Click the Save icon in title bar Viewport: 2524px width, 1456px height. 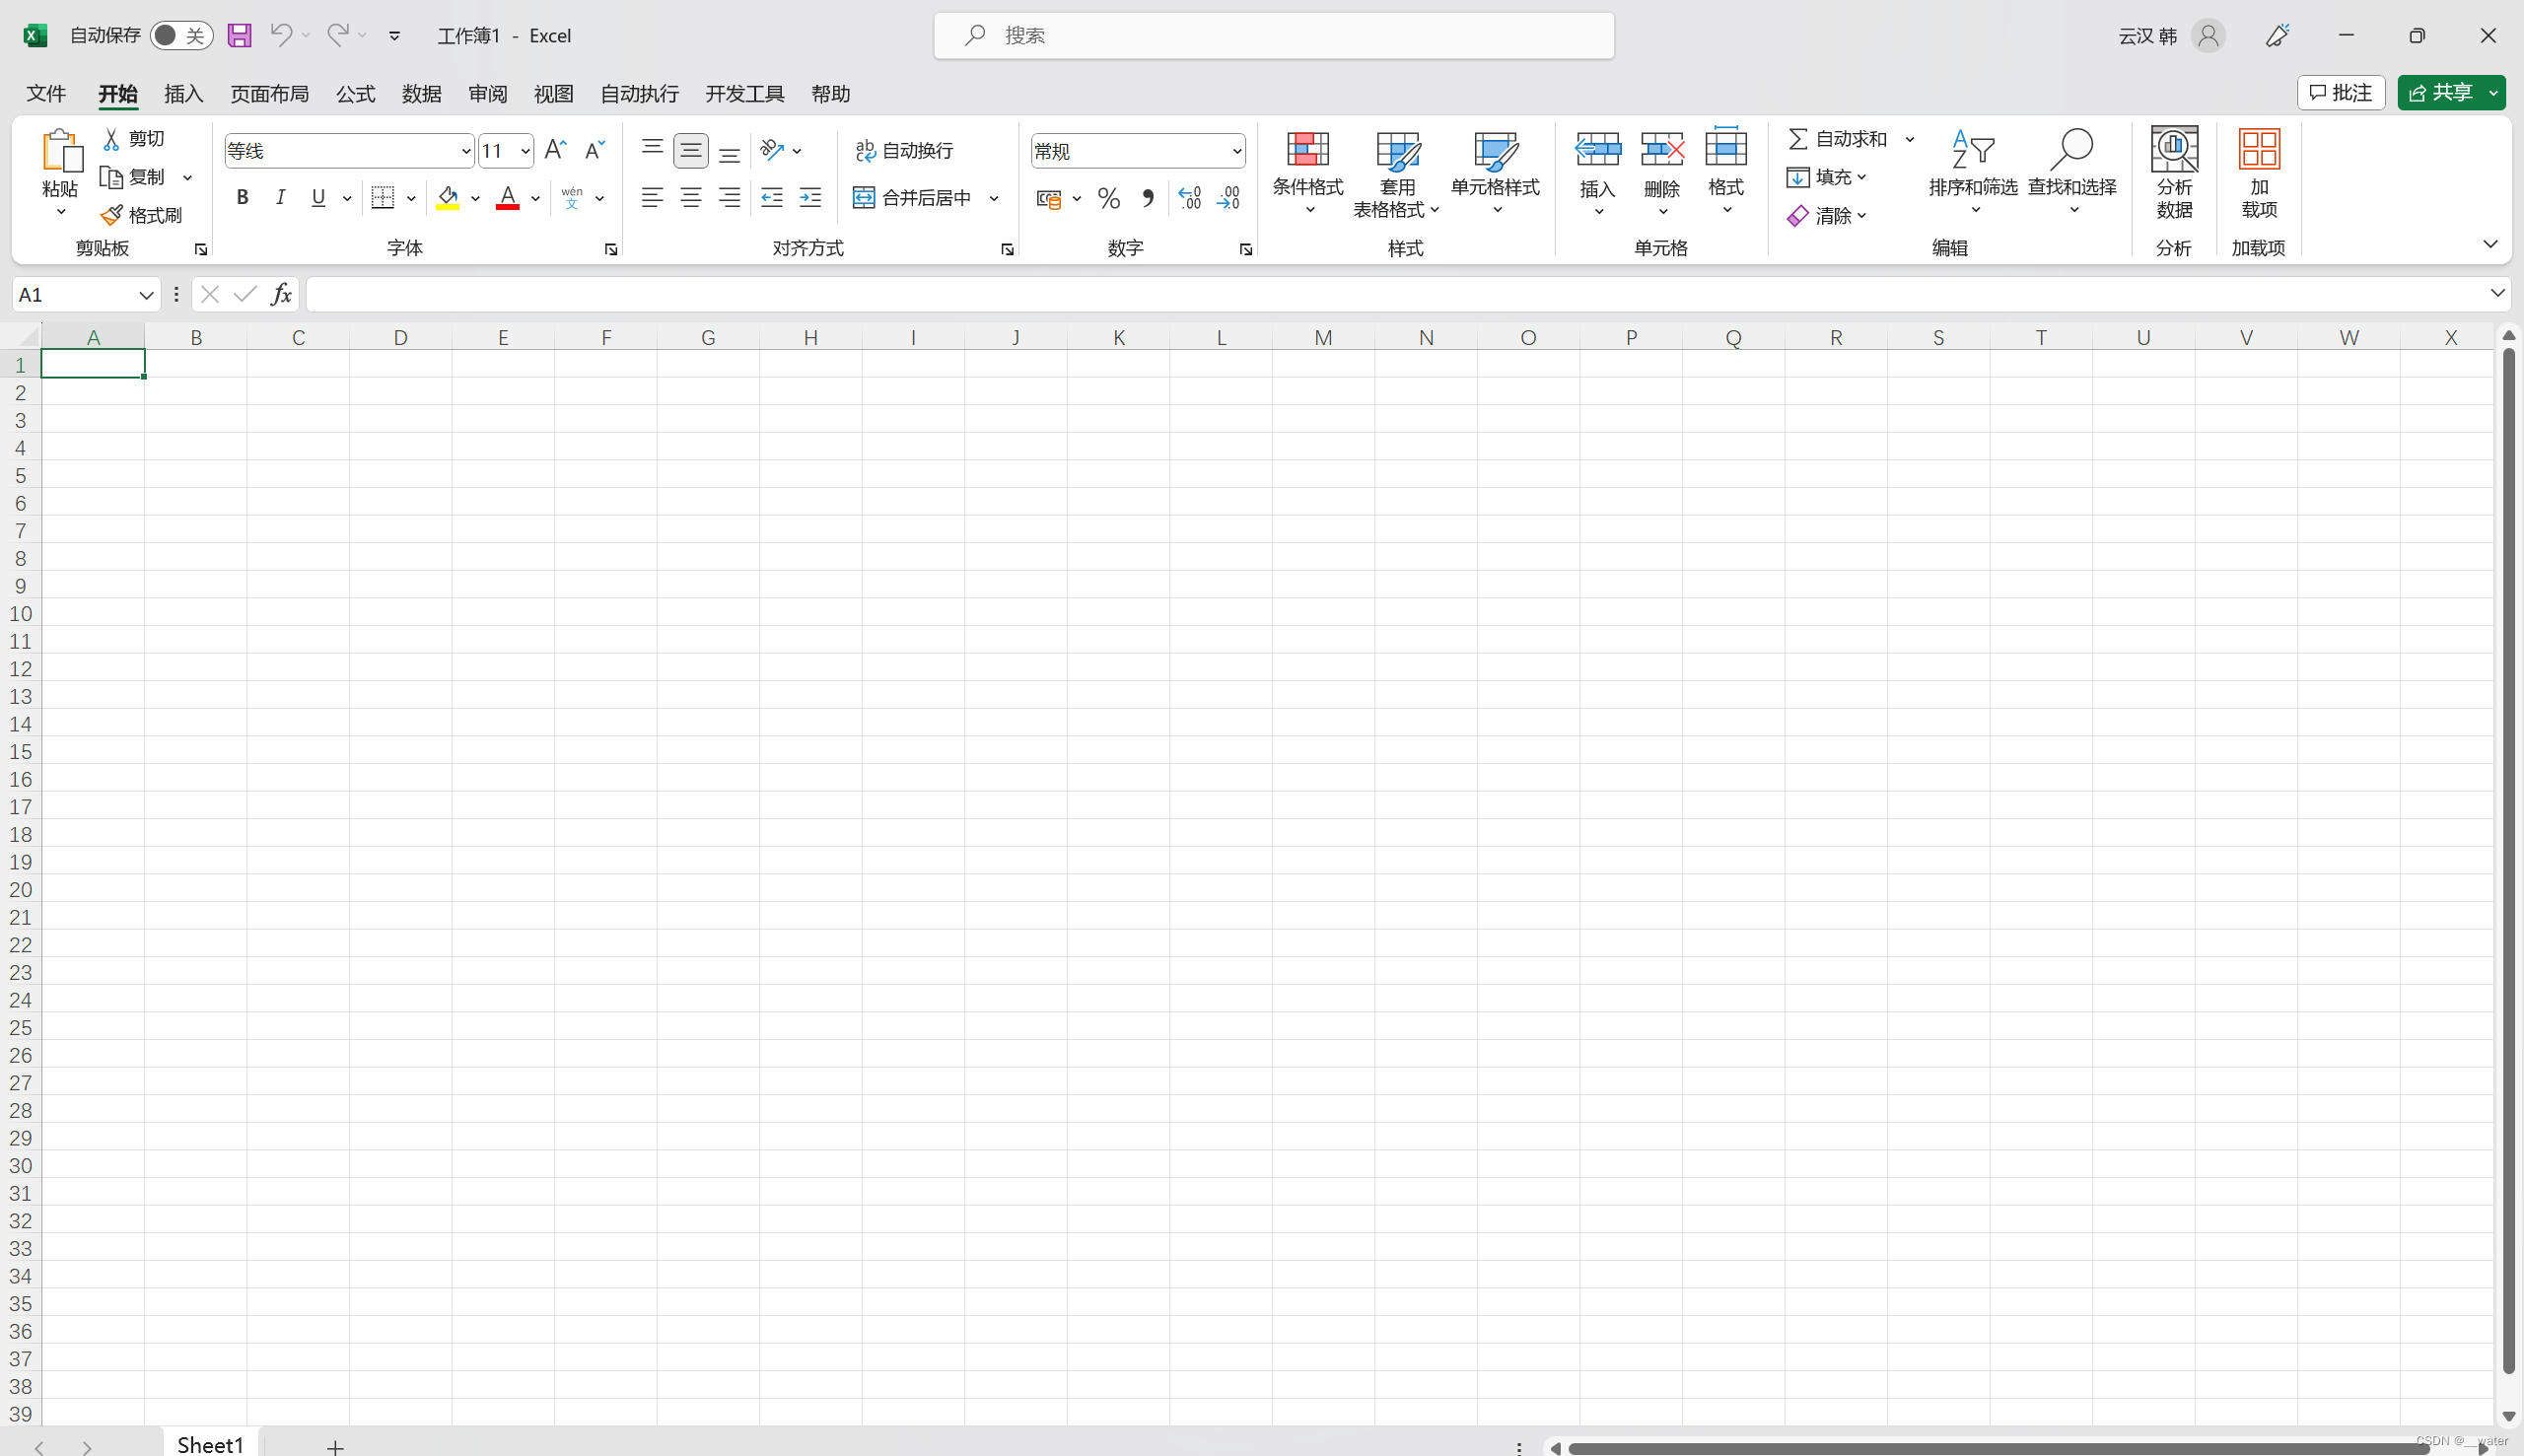click(x=239, y=36)
